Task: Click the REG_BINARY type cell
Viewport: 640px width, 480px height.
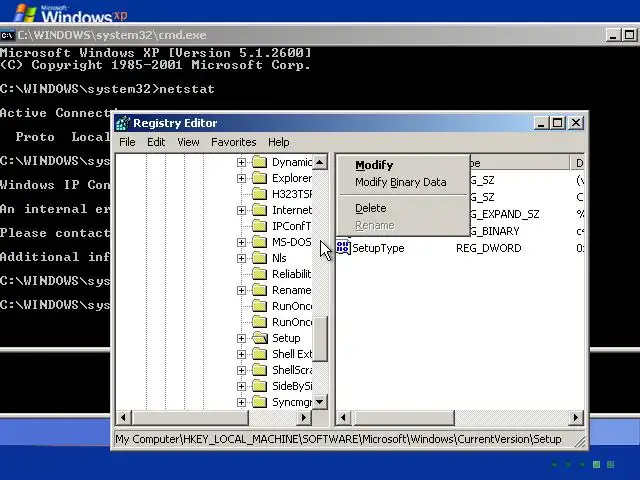Action: click(495, 231)
